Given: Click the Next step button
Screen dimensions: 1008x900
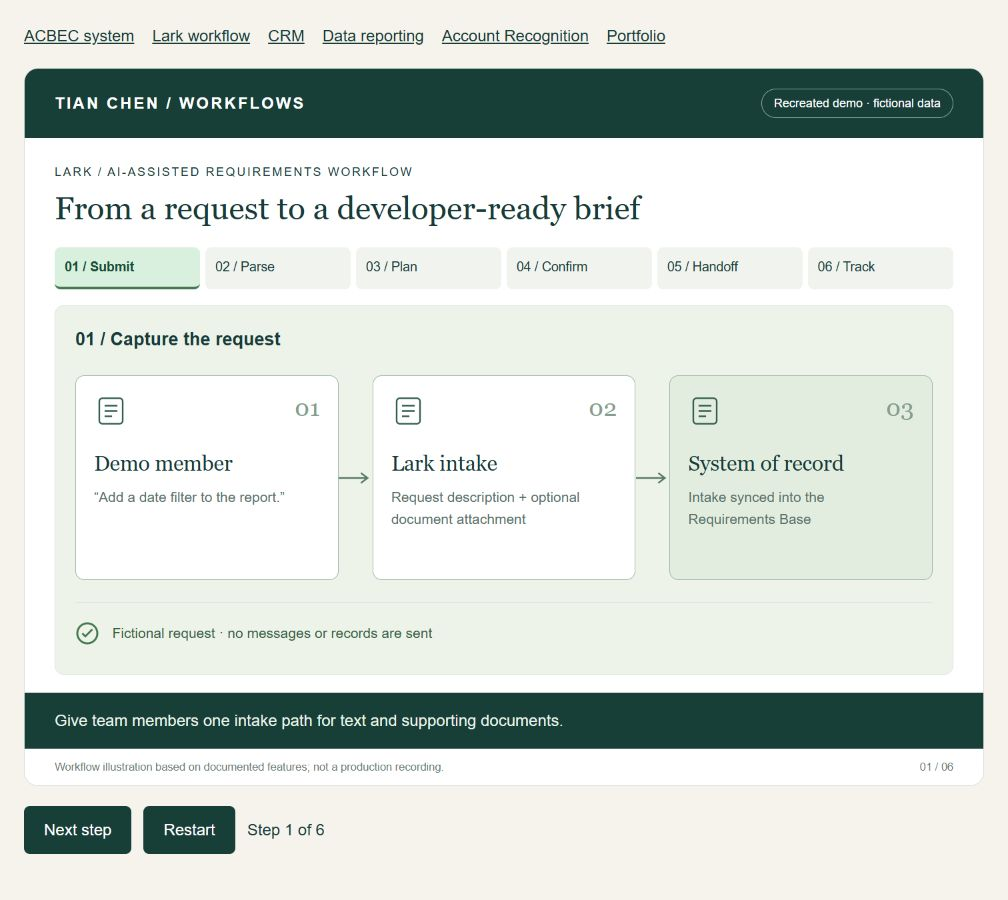Looking at the screenshot, I should click(x=78, y=830).
